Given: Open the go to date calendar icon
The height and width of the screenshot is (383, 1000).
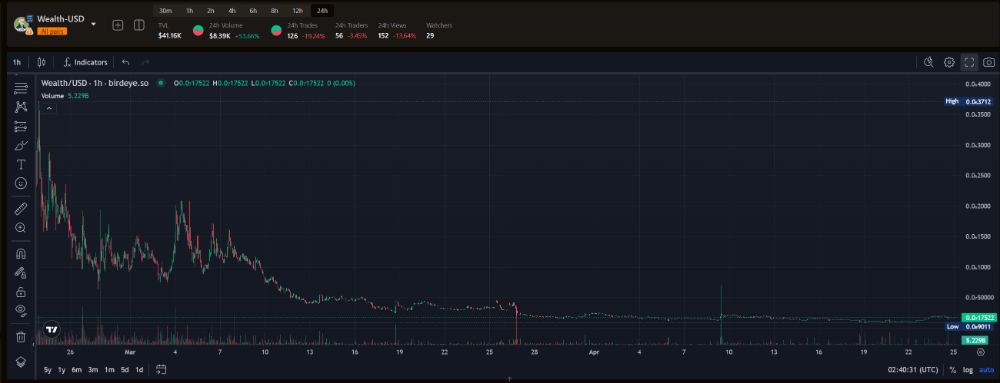Looking at the screenshot, I should [x=161, y=369].
